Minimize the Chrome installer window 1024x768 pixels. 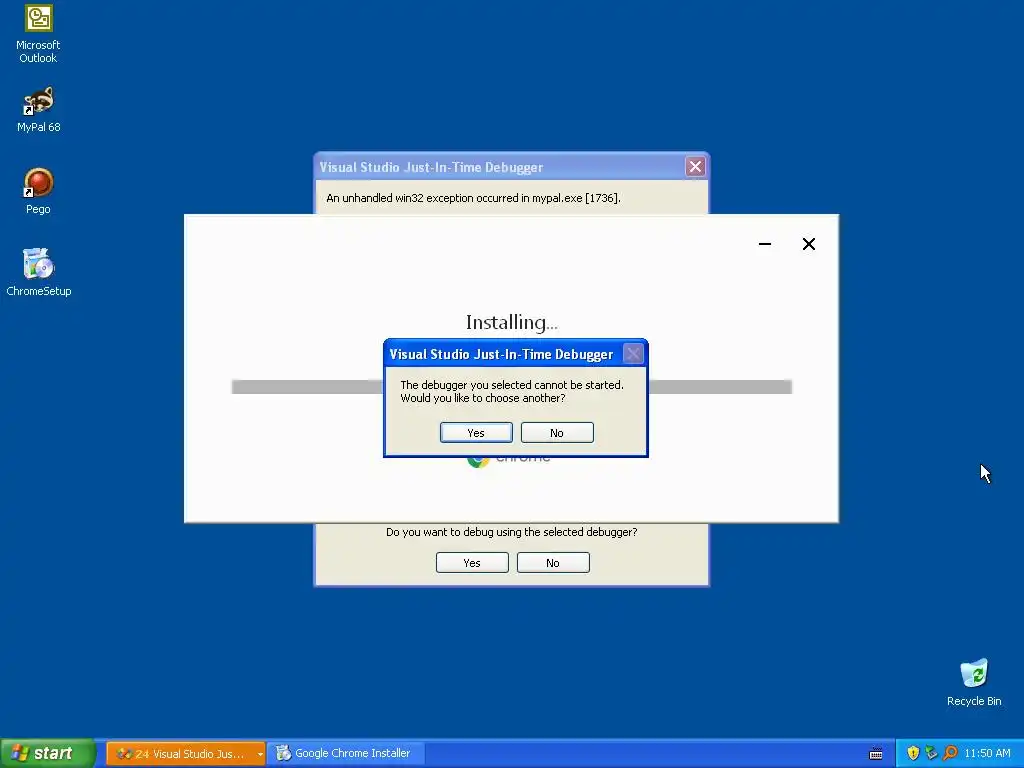(765, 244)
